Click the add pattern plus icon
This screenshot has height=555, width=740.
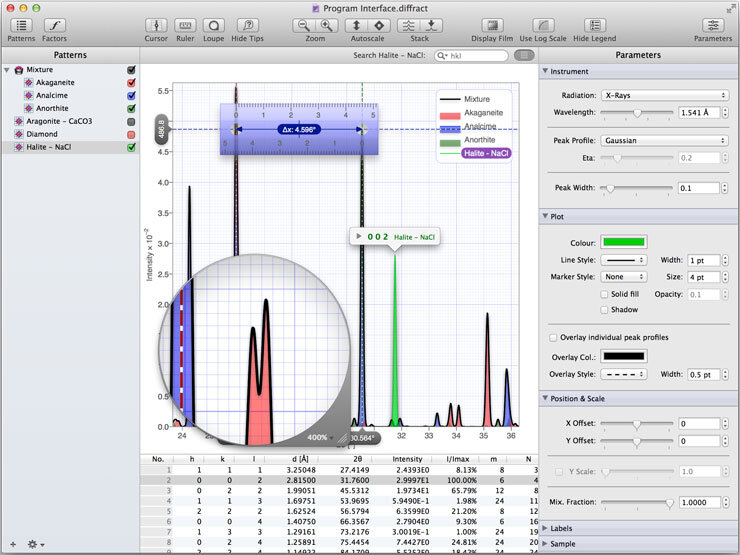(13, 544)
